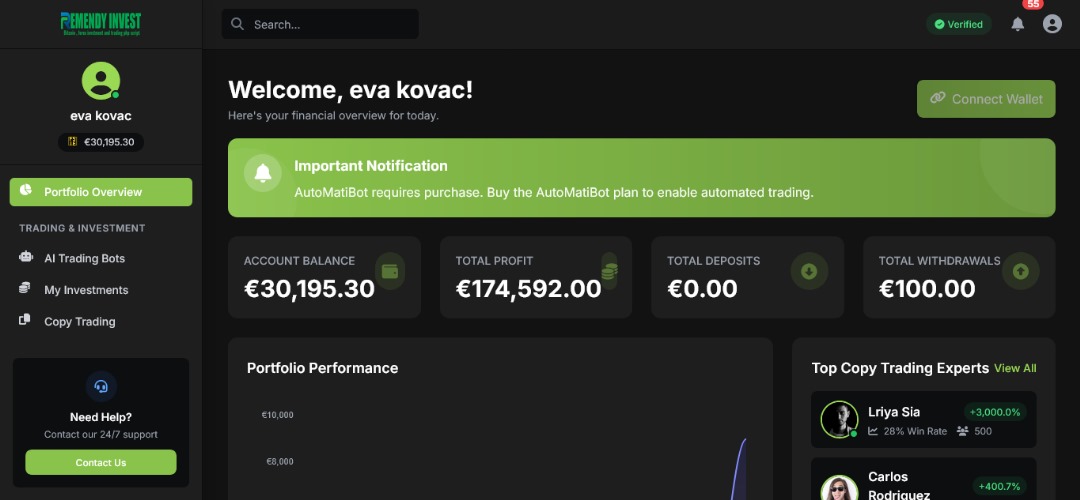Click the Total Deposits download arrow icon
This screenshot has height=500, width=1080.
click(x=809, y=271)
